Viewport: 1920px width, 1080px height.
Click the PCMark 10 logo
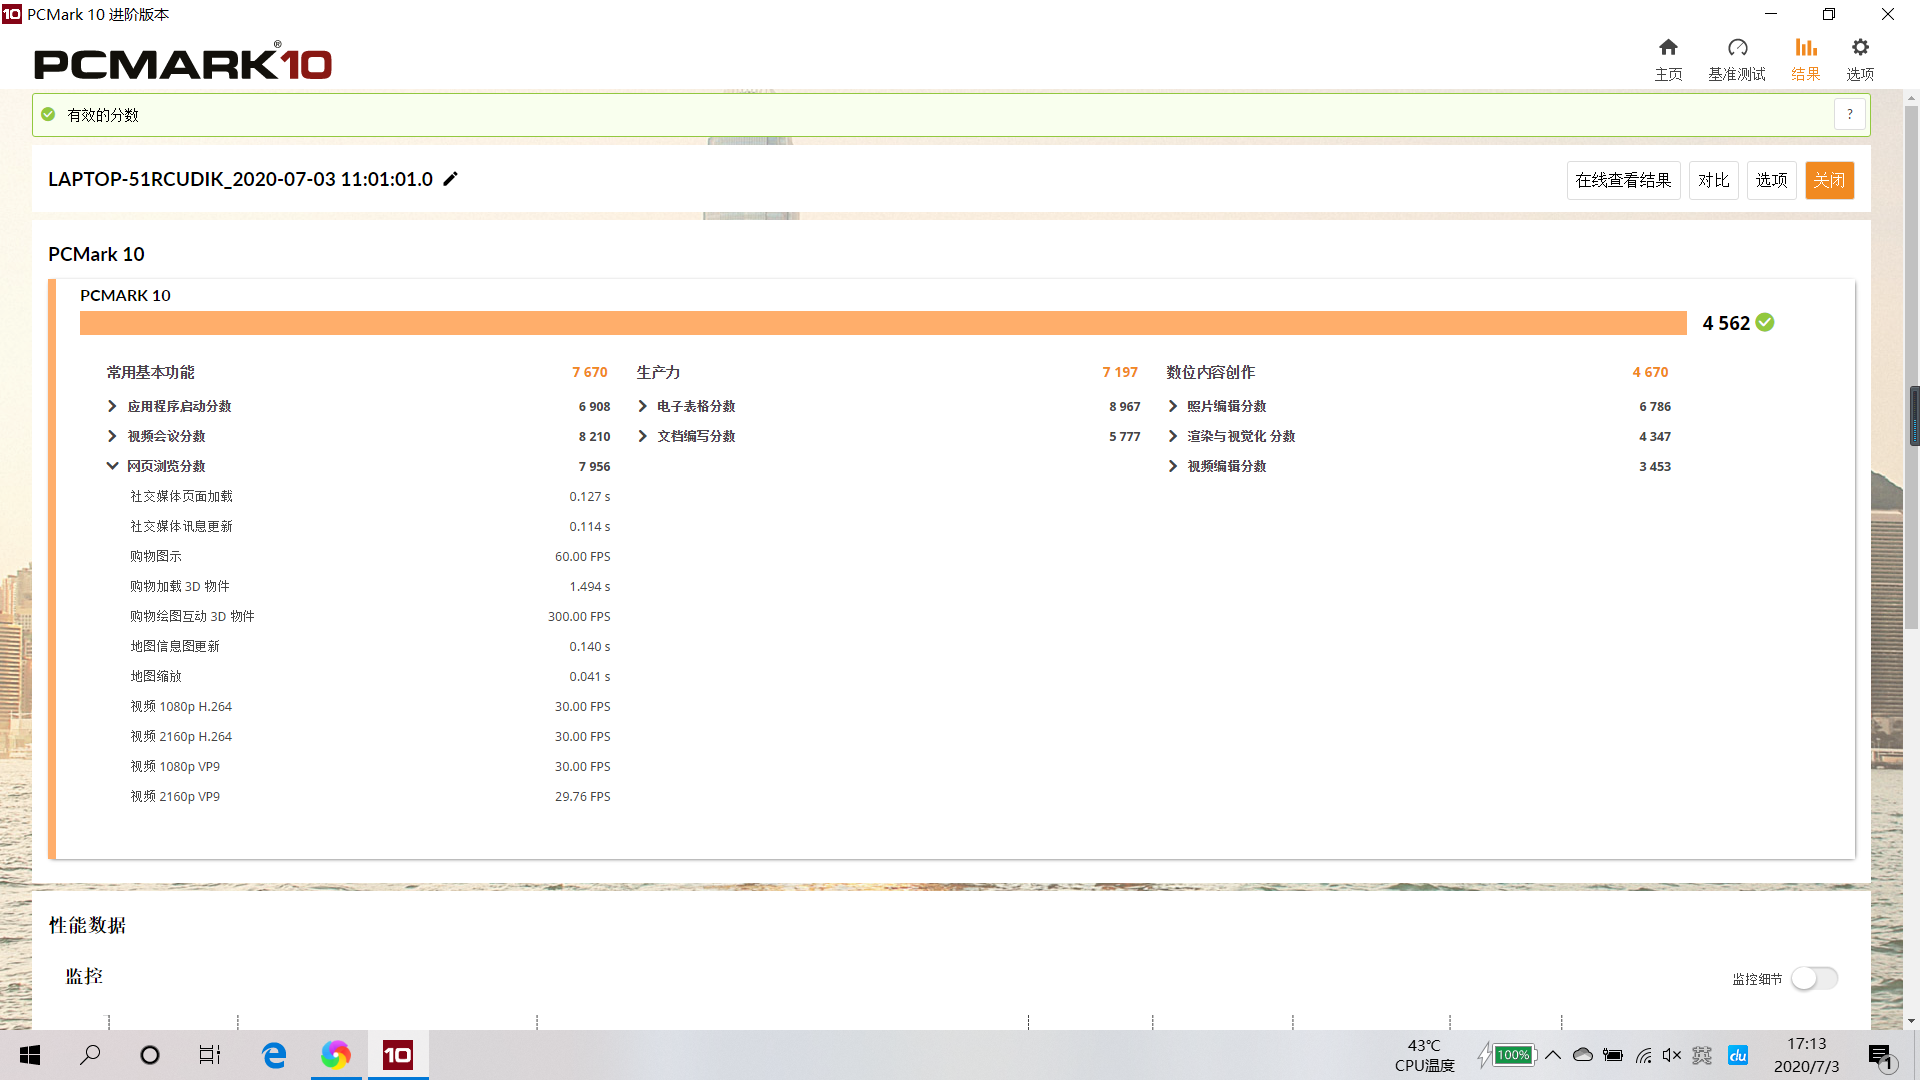(x=183, y=62)
